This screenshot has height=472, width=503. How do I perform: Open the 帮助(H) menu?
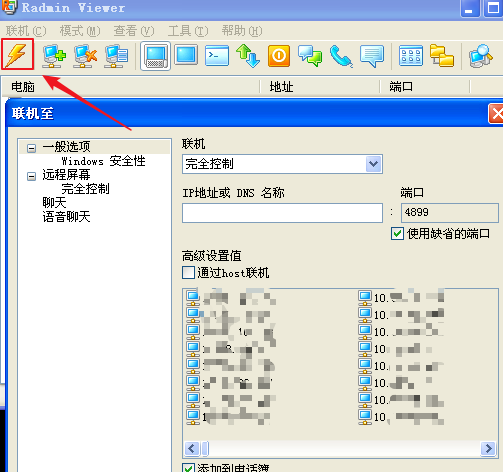[x=242, y=31]
